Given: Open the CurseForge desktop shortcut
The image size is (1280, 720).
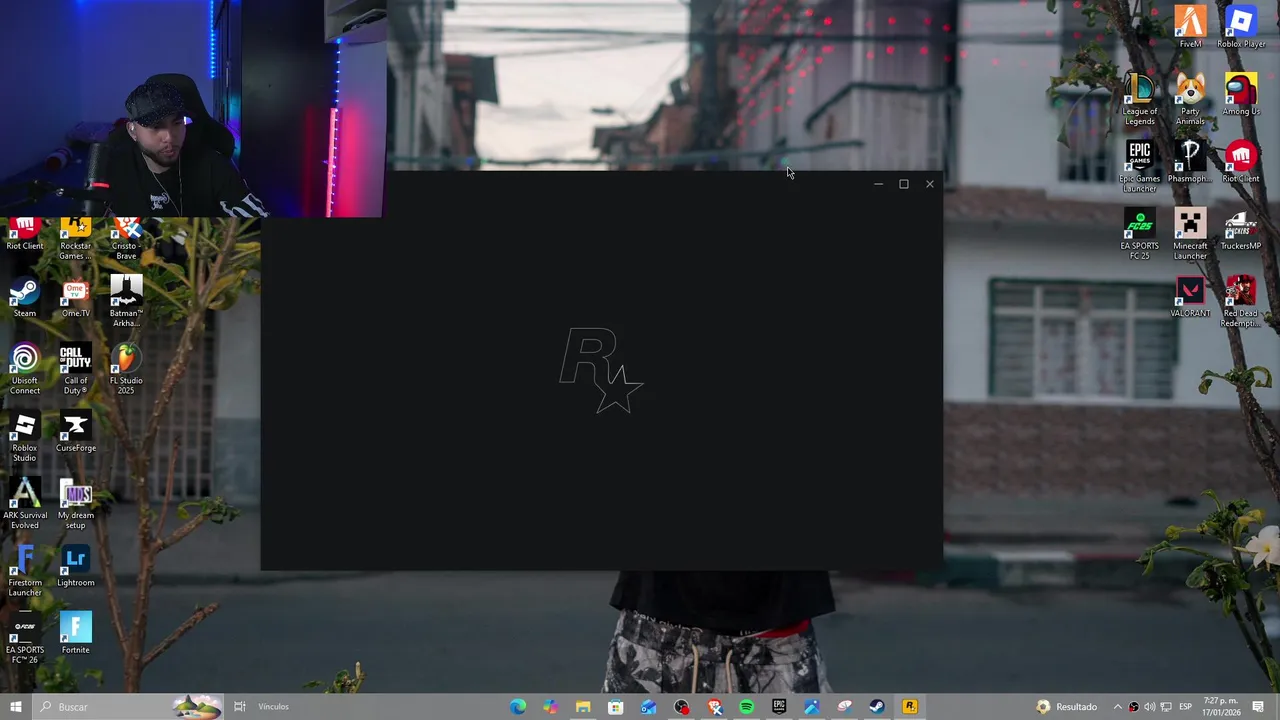Looking at the screenshot, I should point(75,431).
